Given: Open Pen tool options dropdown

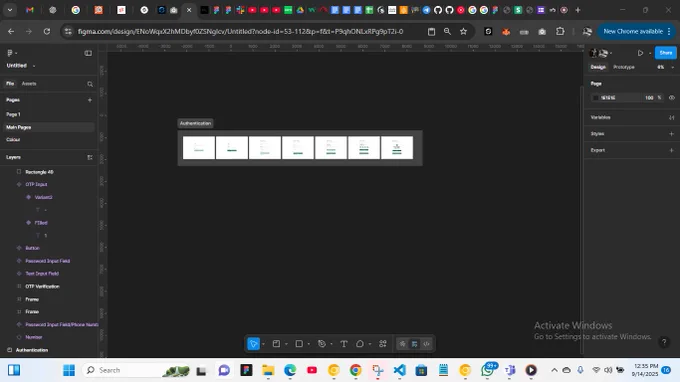Looking at the screenshot, I should 331,344.
